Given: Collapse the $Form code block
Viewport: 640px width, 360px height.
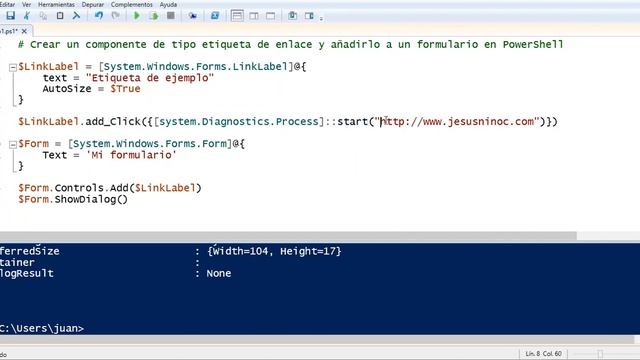Looking at the screenshot, I should 13,144.
